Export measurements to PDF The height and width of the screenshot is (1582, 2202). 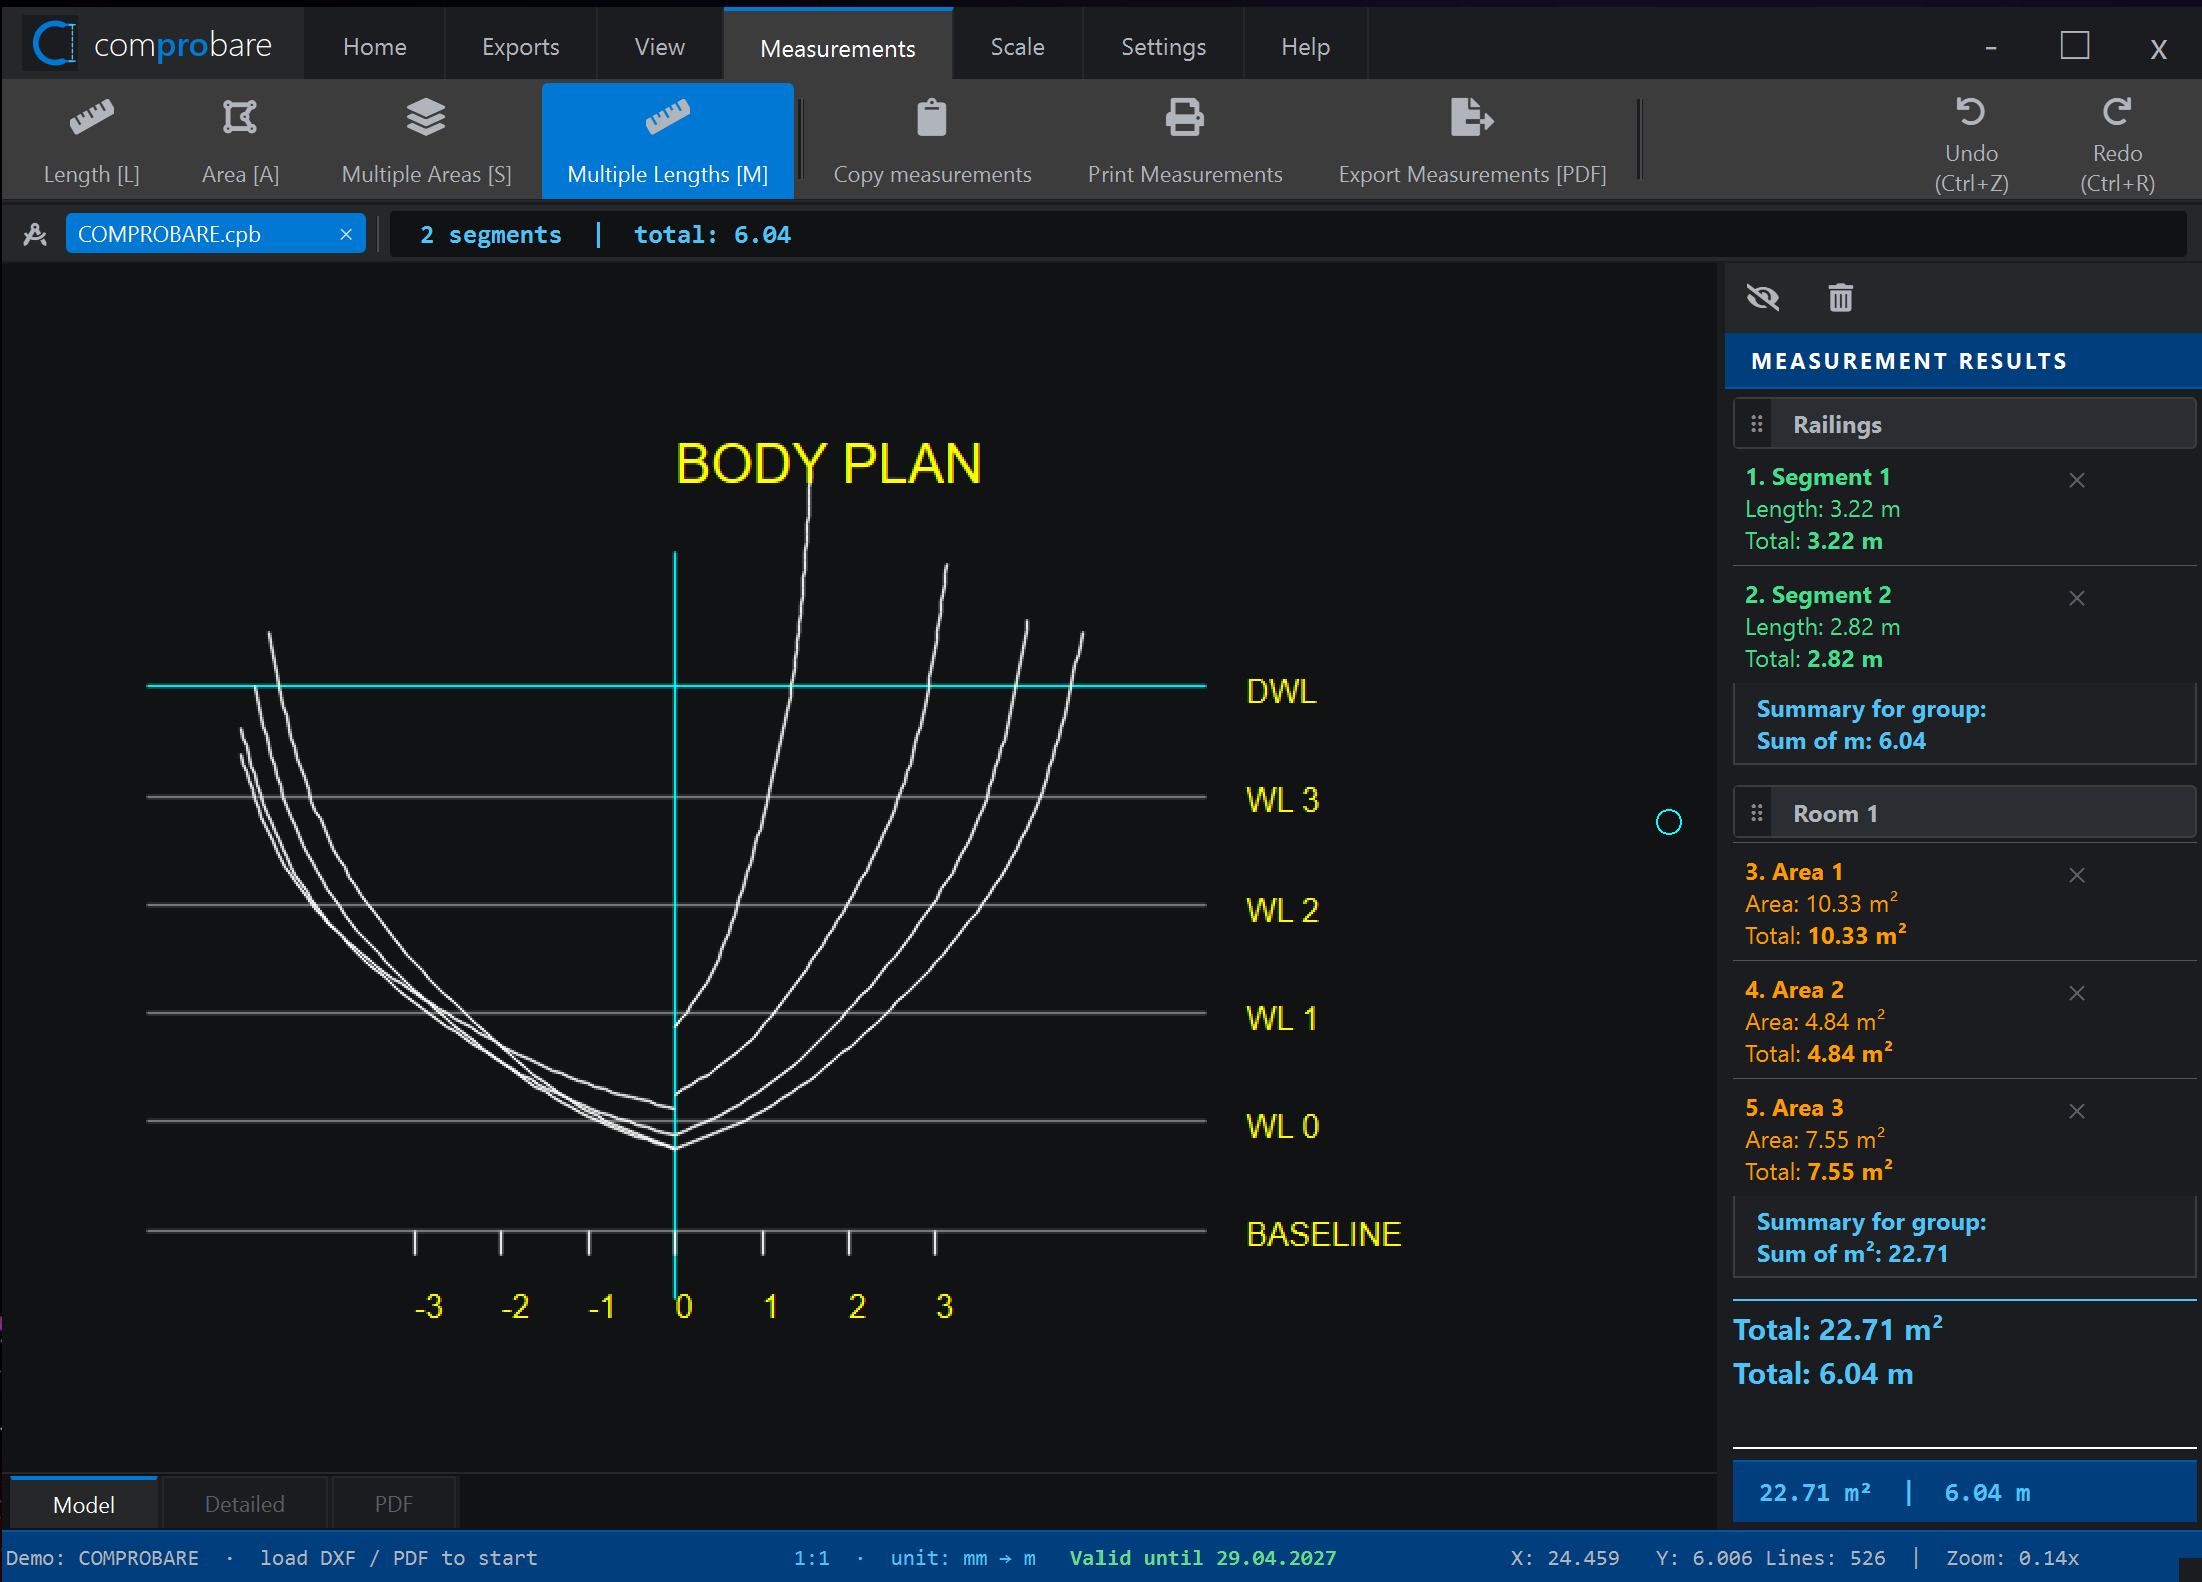pos(1472,141)
